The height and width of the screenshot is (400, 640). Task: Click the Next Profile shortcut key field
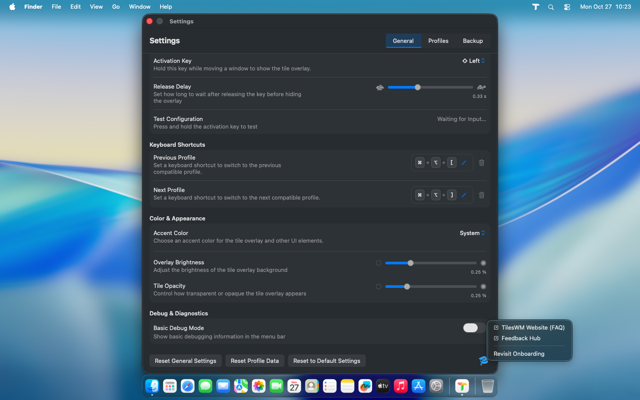point(442,195)
